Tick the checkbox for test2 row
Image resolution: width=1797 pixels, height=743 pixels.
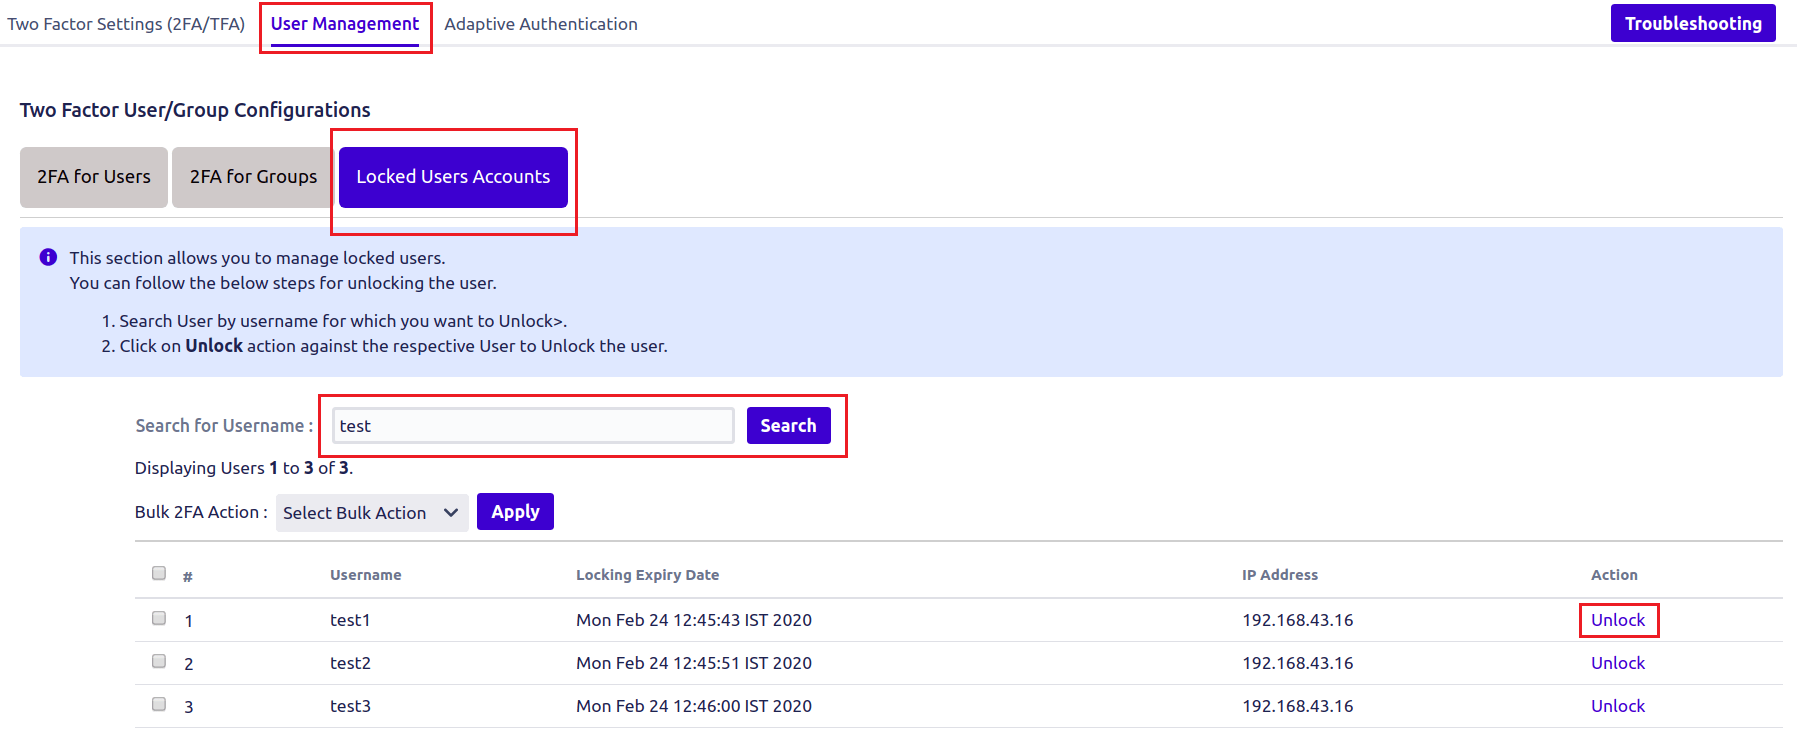(x=159, y=661)
